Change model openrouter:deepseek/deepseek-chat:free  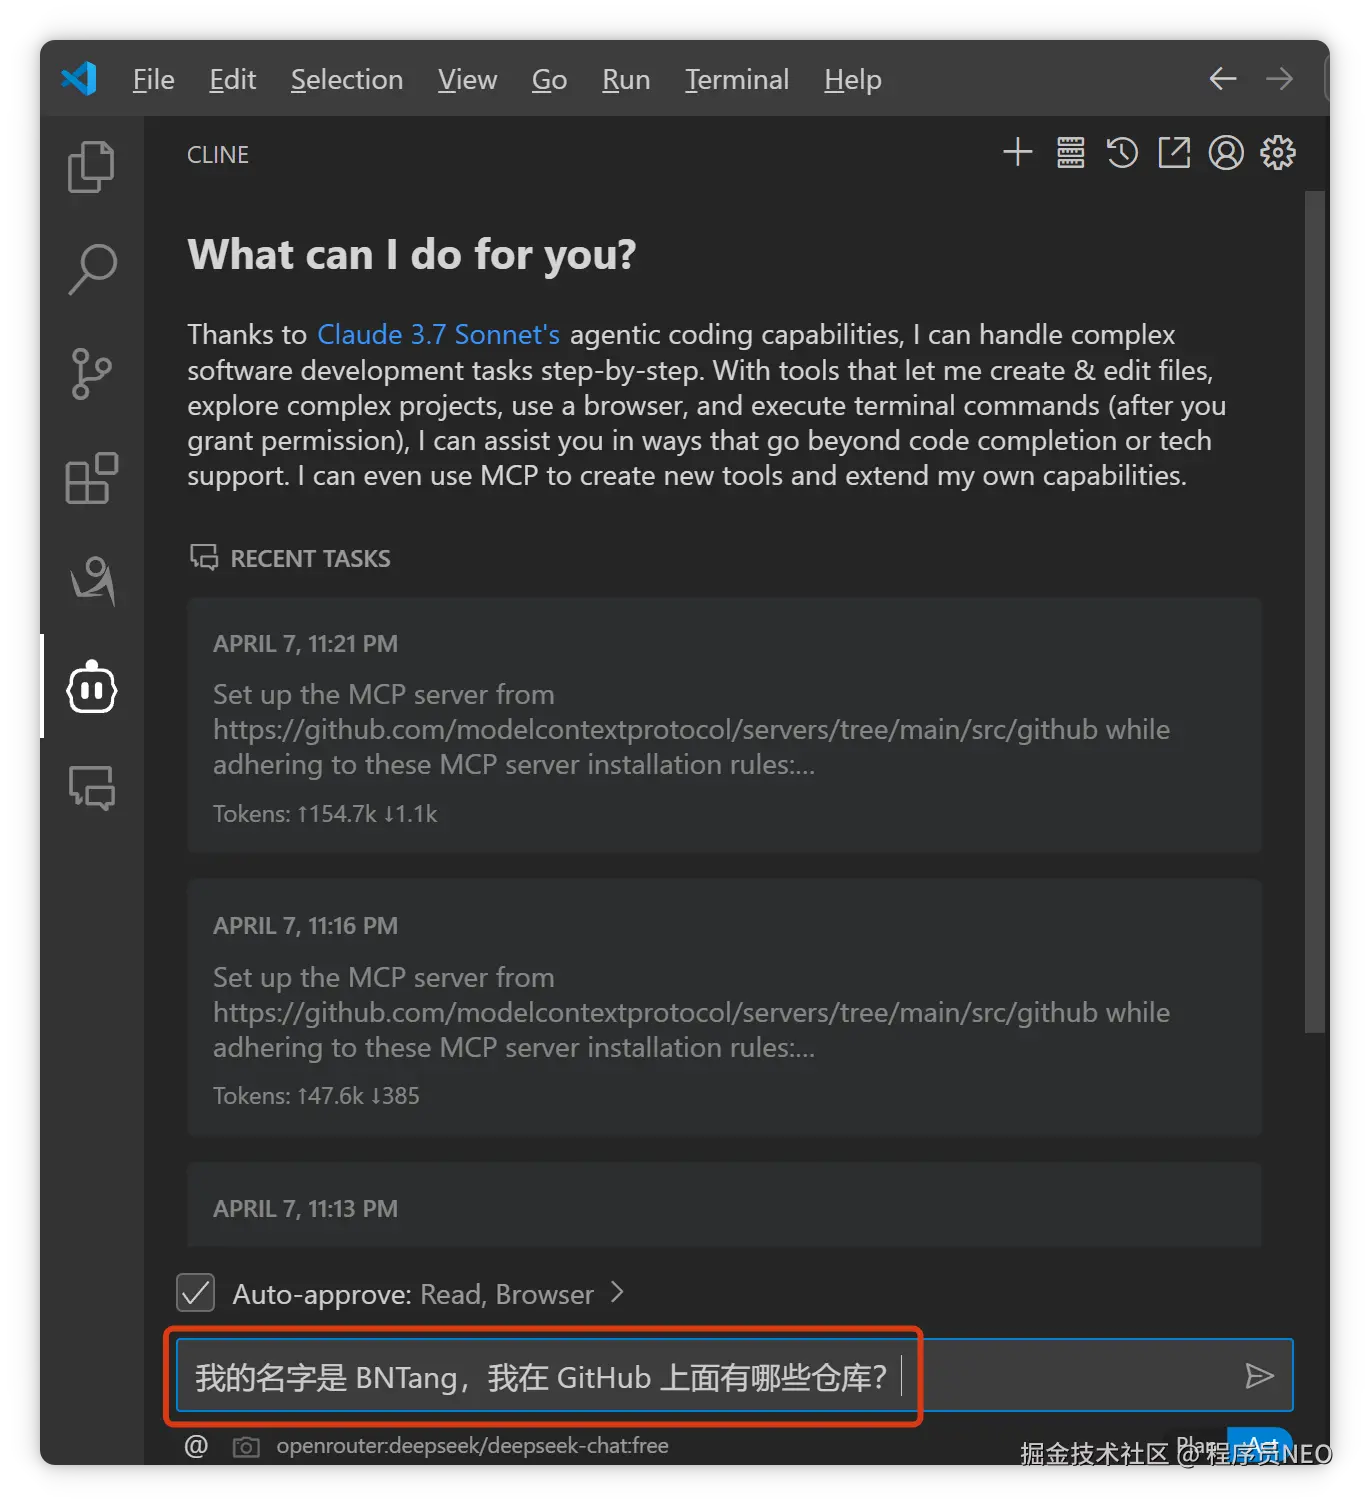[472, 1446]
